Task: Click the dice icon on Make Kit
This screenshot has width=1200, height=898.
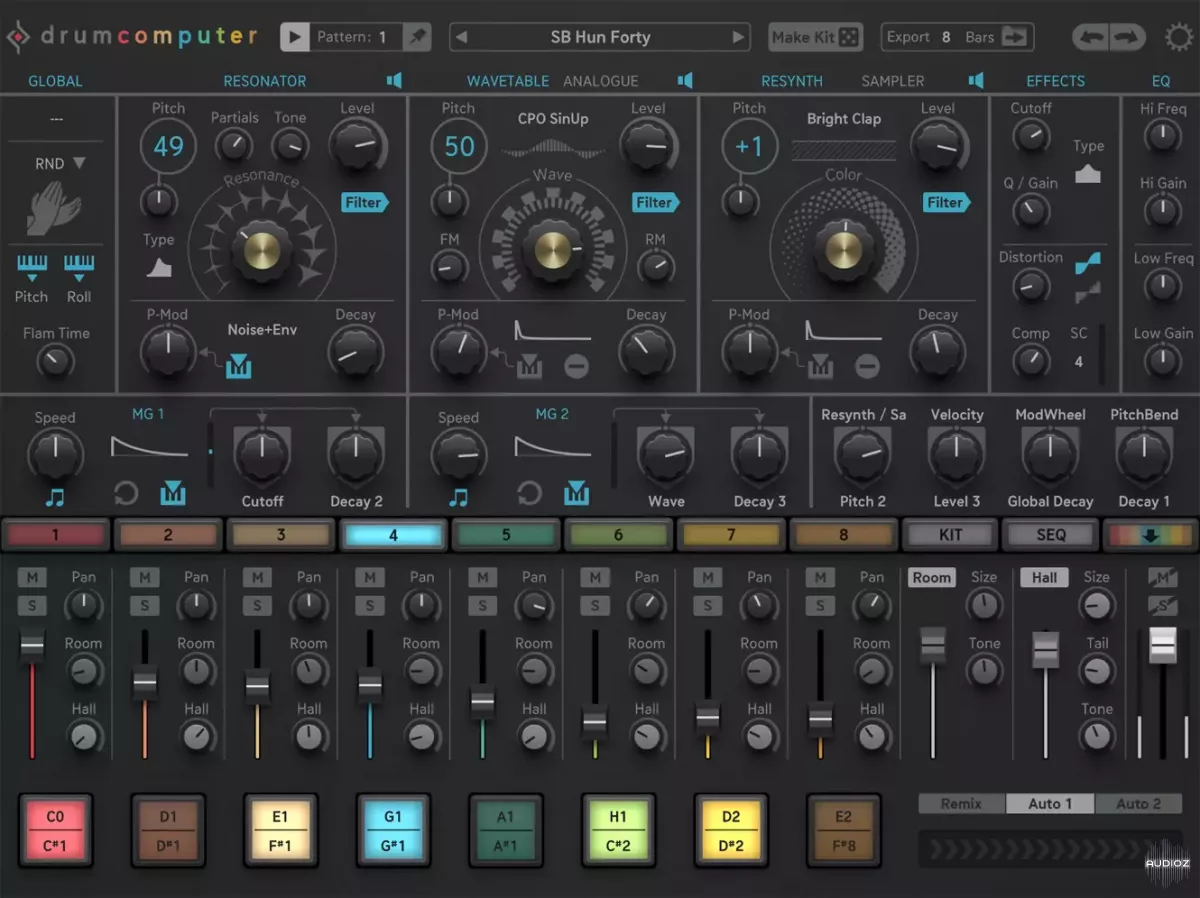Action: point(849,37)
